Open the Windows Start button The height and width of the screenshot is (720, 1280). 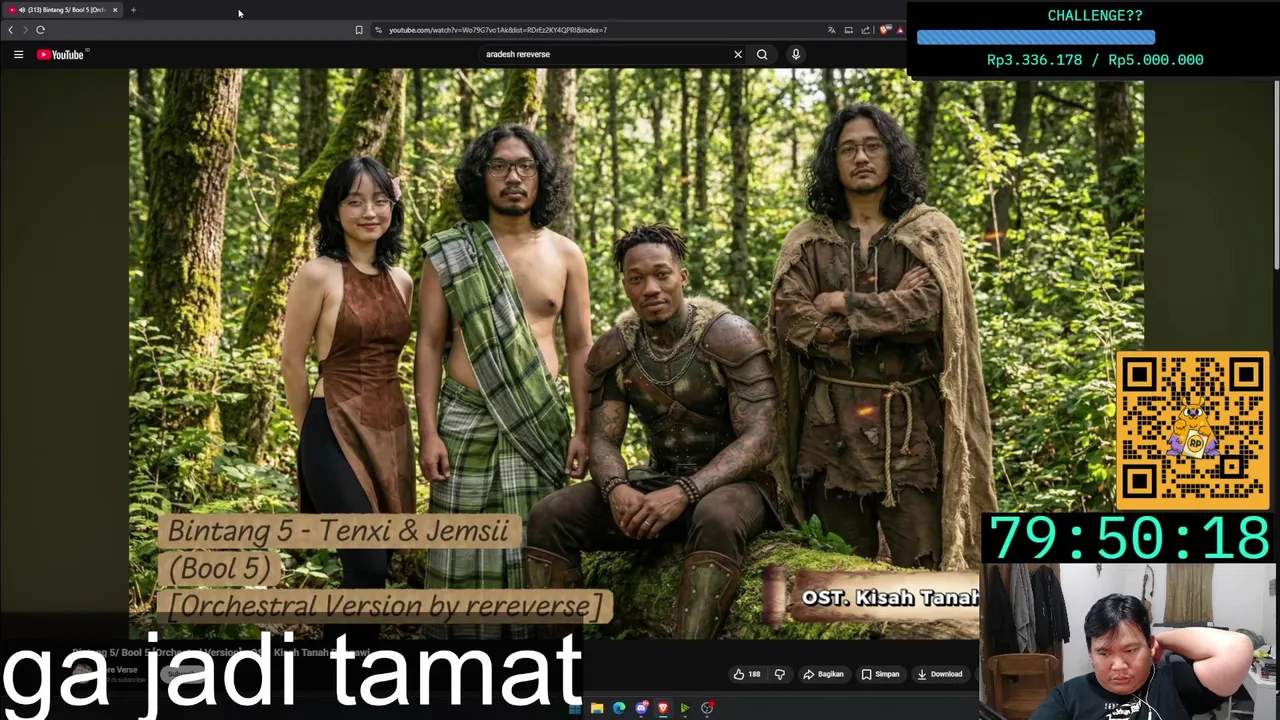click(x=575, y=708)
